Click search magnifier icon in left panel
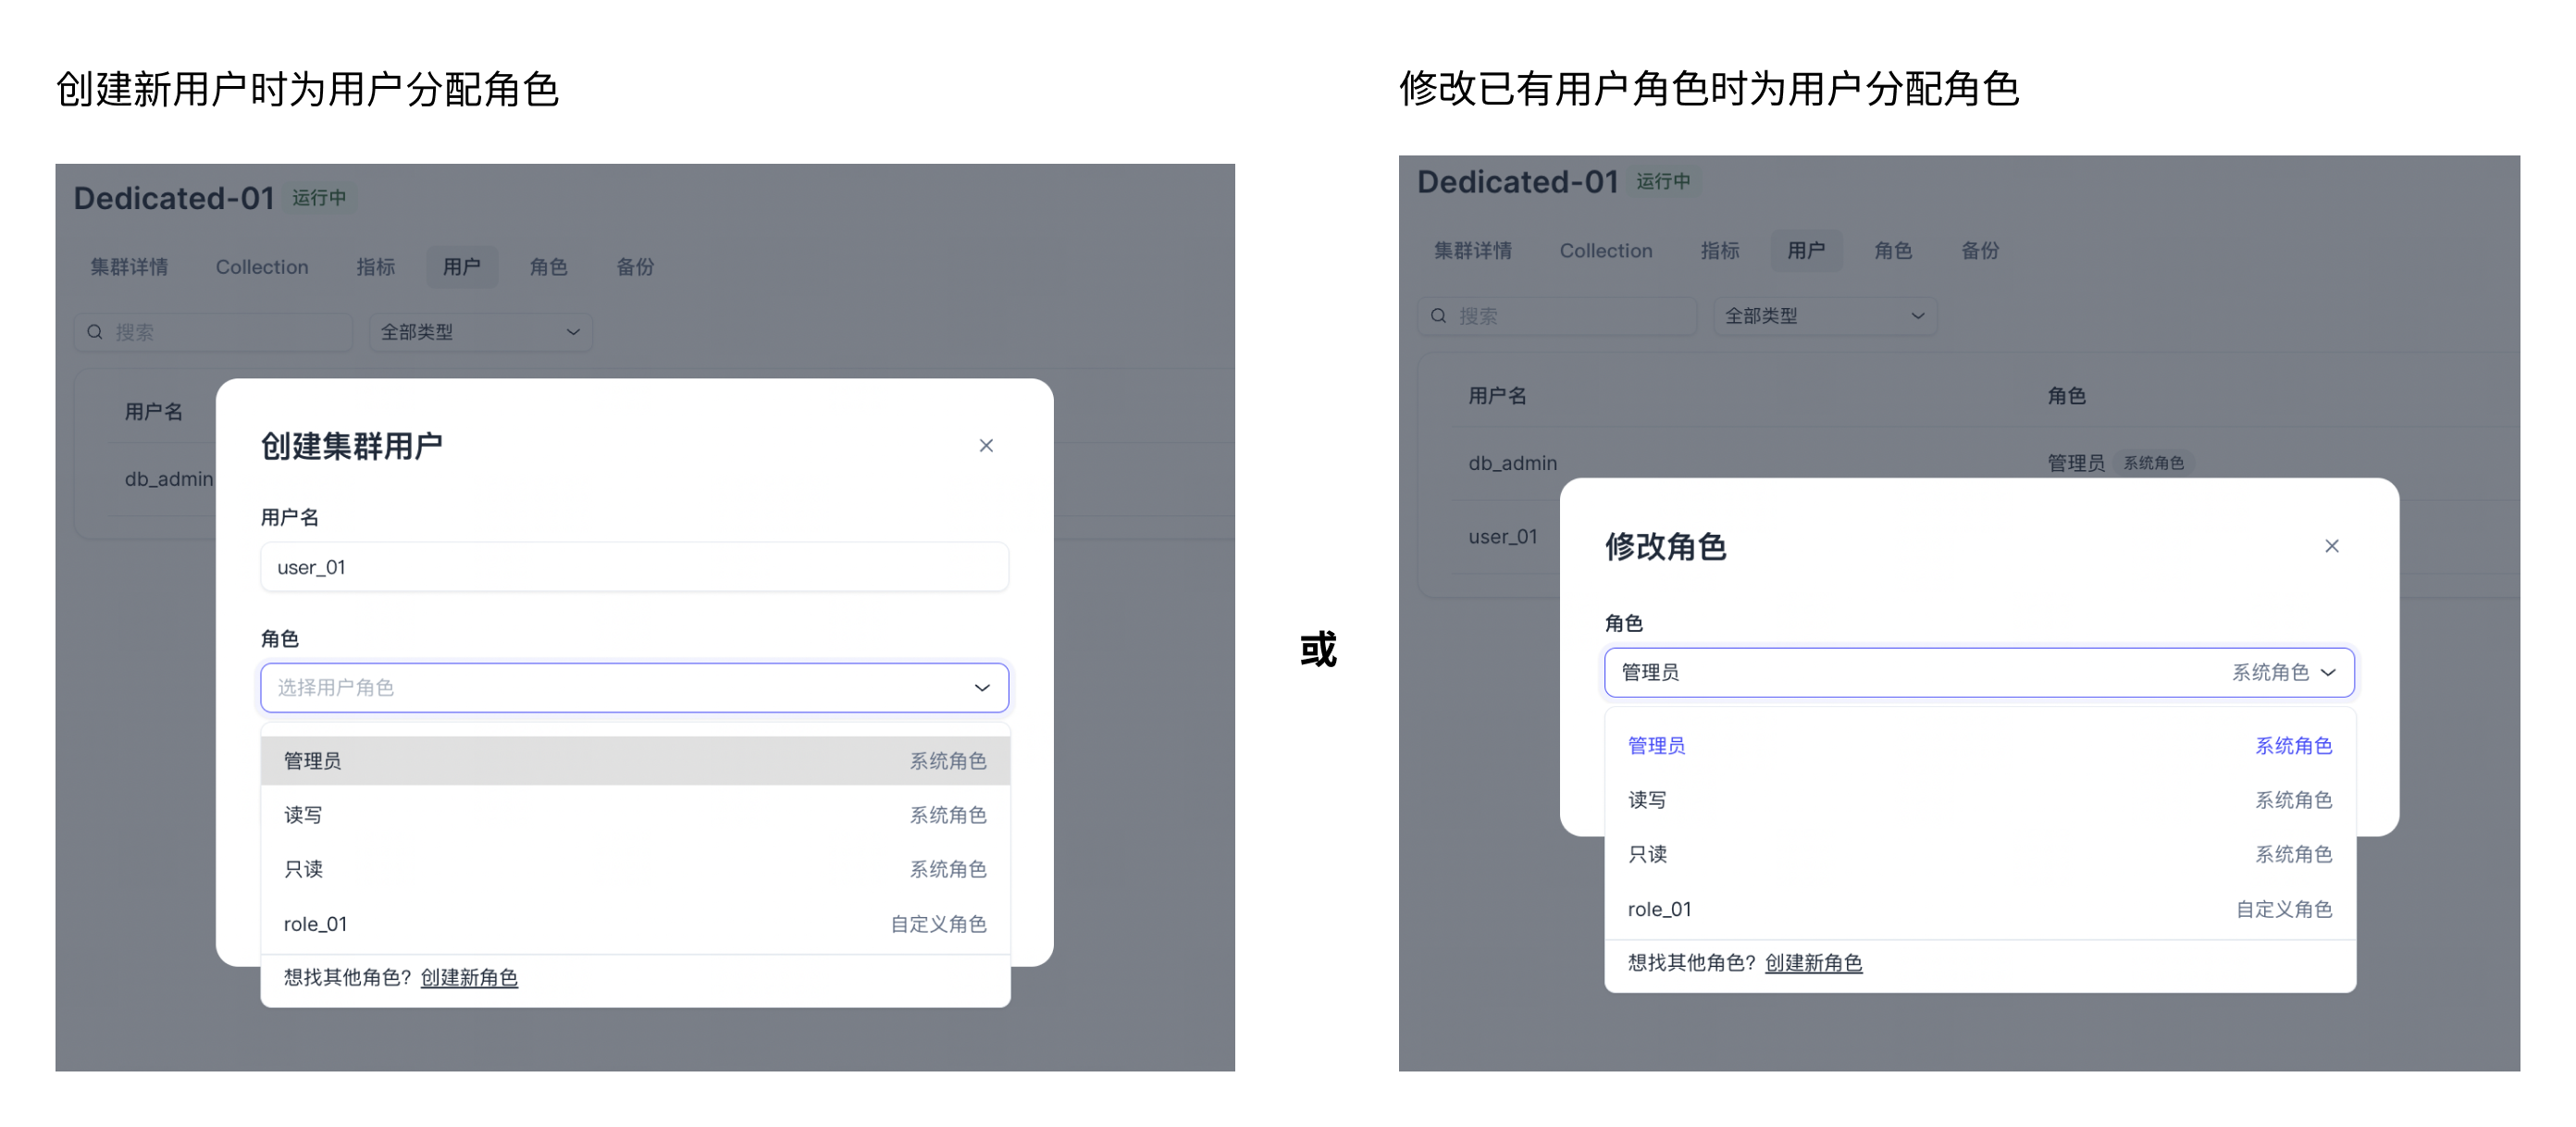The height and width of the screenshot is (1127, 2576). pyautogui.click(x=95, y=332)
